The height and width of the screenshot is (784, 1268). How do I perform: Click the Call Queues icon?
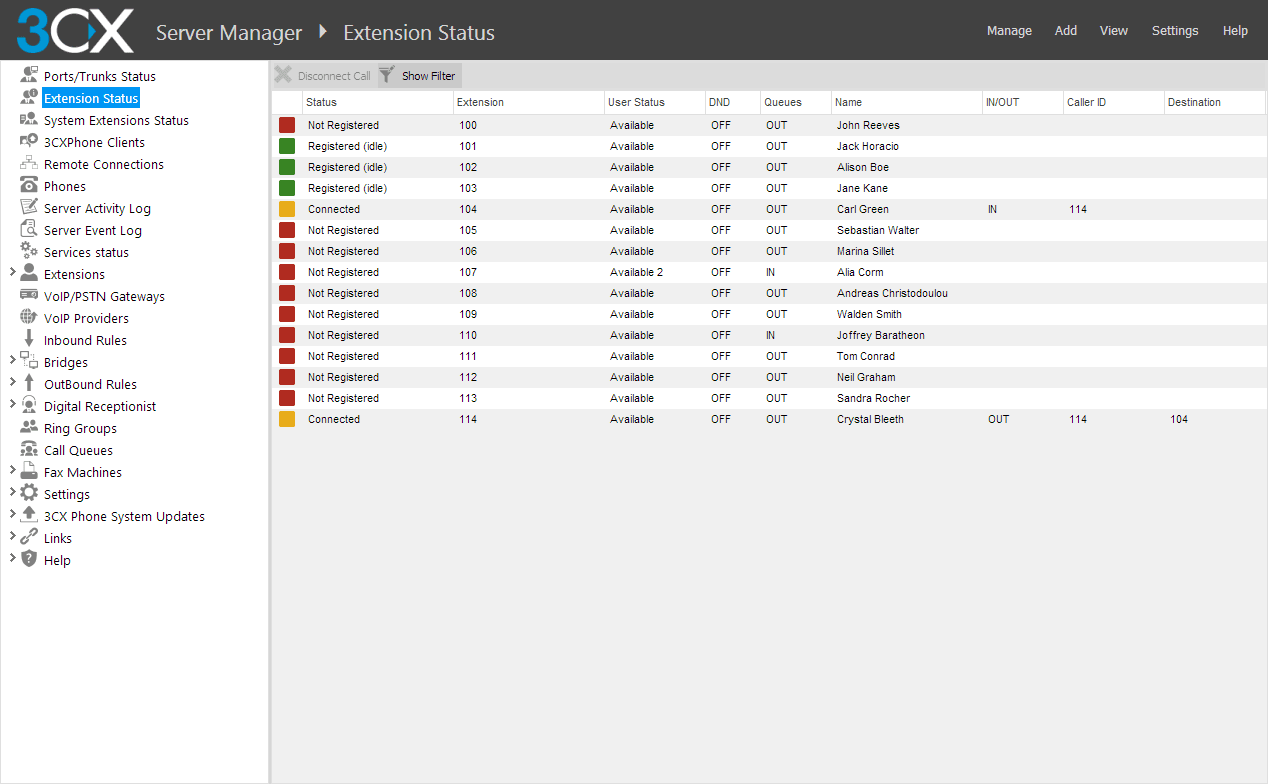29,450
